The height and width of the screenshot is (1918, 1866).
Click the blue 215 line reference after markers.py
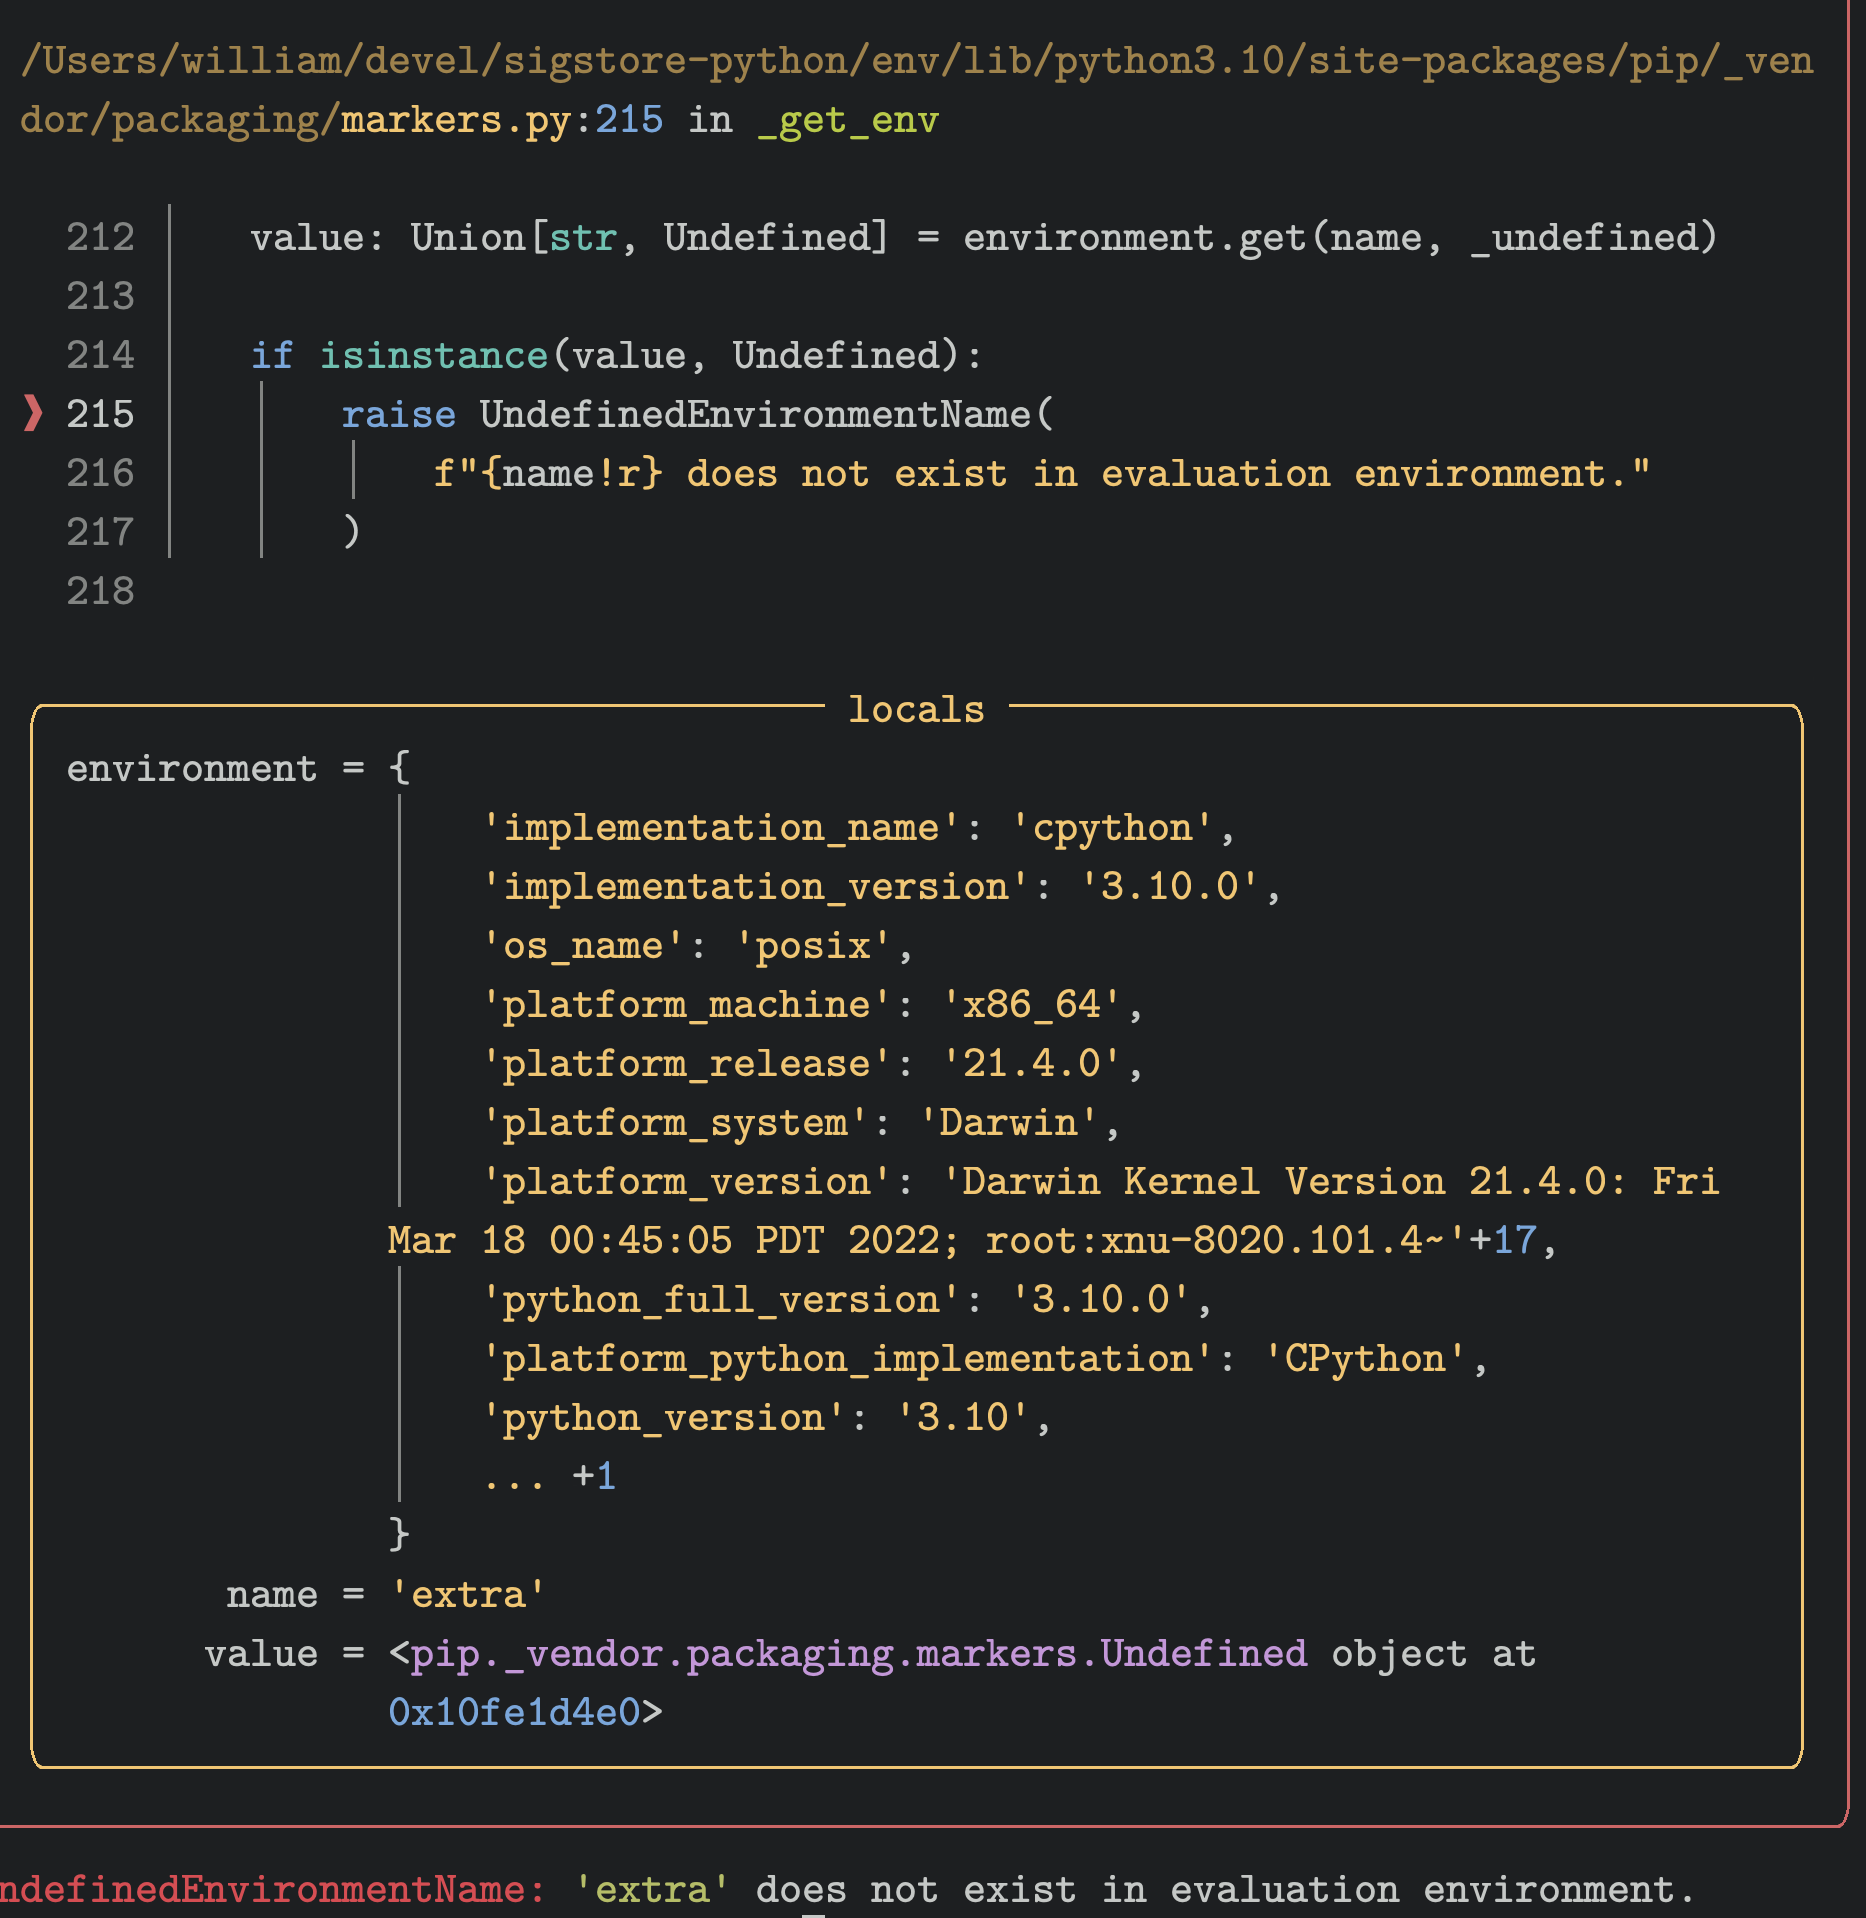pos(629,120)
